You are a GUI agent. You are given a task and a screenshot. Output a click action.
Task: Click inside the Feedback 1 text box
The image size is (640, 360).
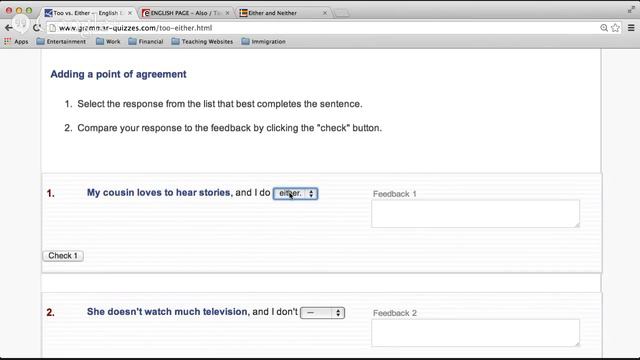(x=476, y=213)
